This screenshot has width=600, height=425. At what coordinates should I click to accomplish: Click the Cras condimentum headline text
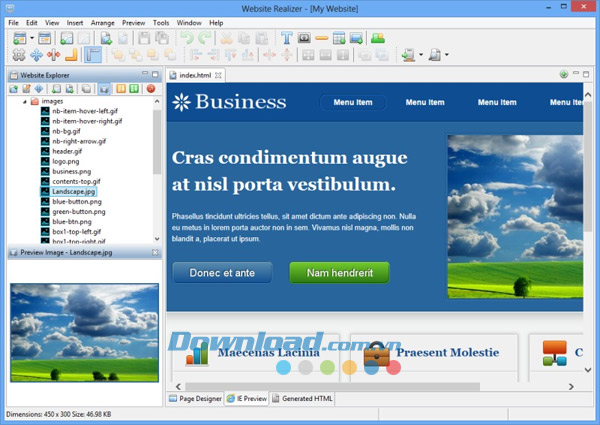click(x=289, y=171)
